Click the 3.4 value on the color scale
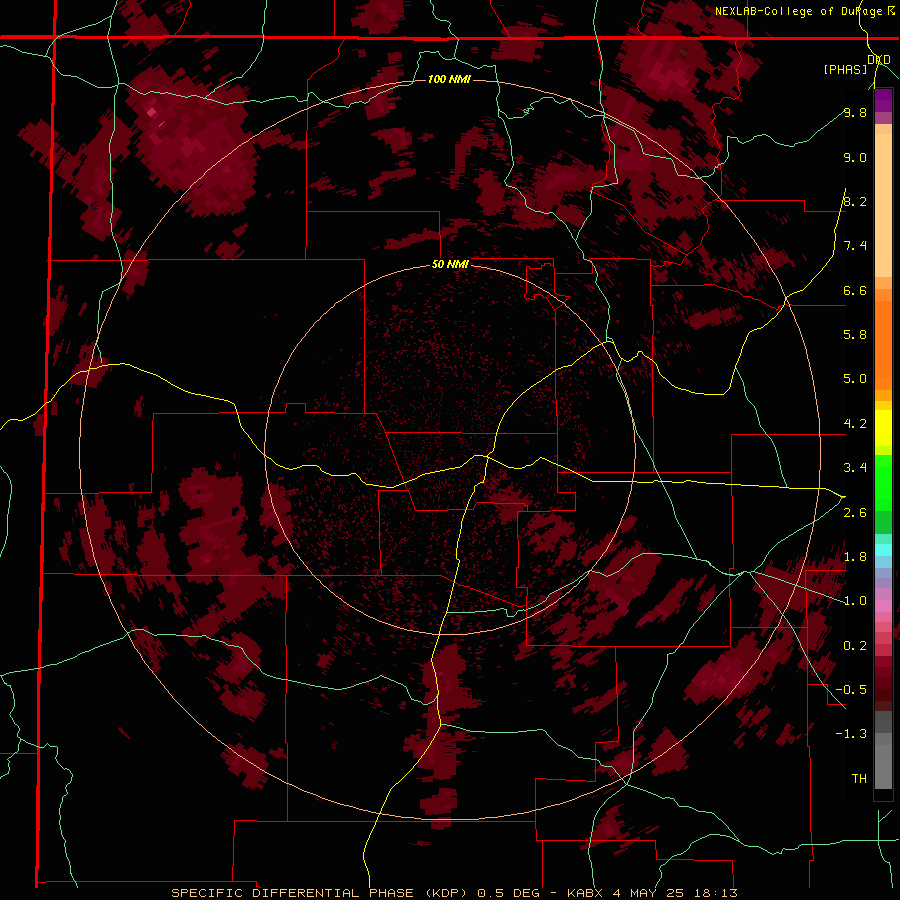 pos(855,468)
